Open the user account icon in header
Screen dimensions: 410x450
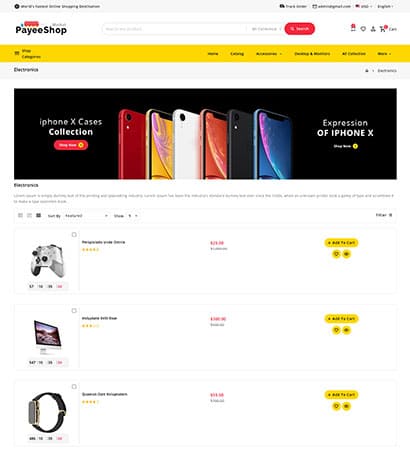(x=373, y=29)
